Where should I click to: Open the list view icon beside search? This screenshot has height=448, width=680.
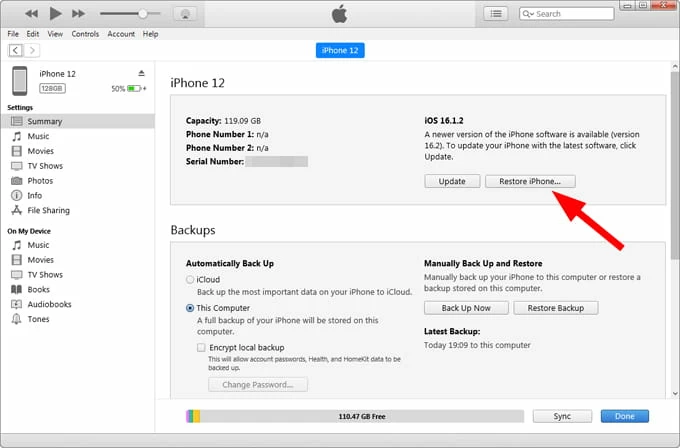click(495, 14)
